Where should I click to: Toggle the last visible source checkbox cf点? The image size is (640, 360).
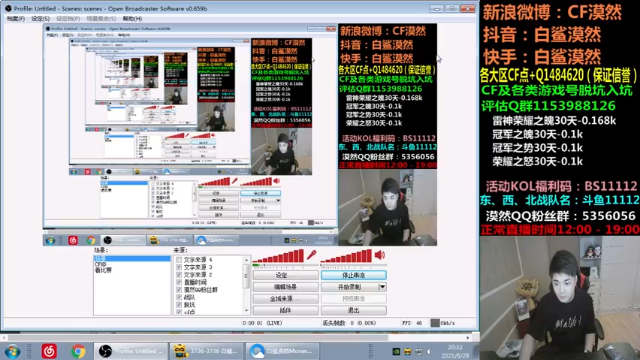point(179,312)
